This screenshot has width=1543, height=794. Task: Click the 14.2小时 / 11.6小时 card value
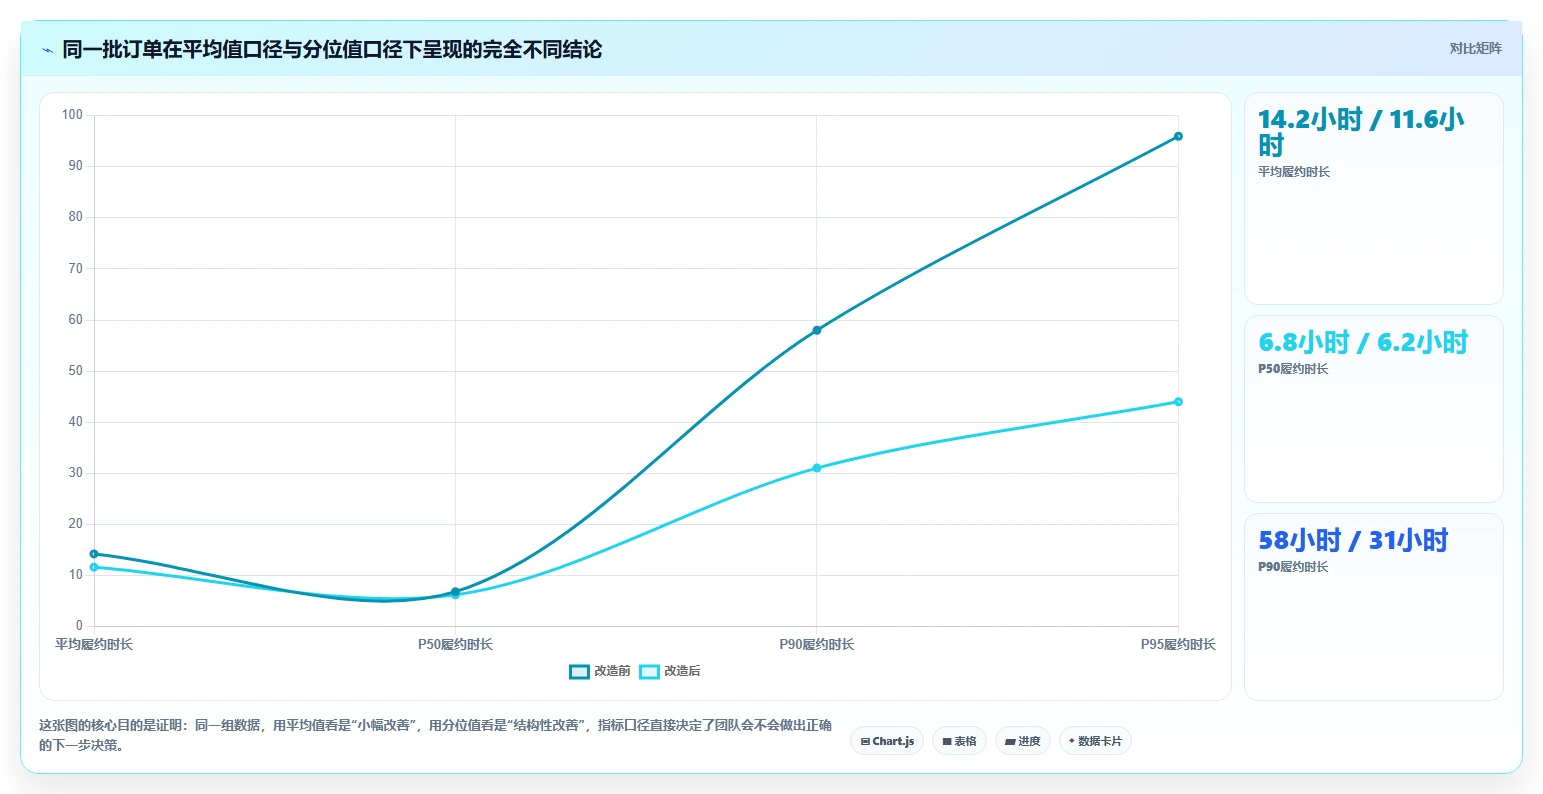[x=1362, y=132]
